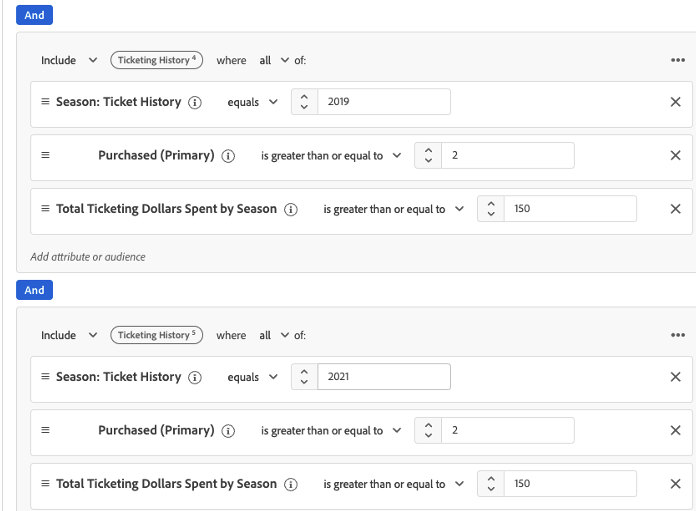Viewport: 696px width, 511px height.
Task: Click the And operator between the two groups
Action: pyautogui.click(x=35, y=290)
